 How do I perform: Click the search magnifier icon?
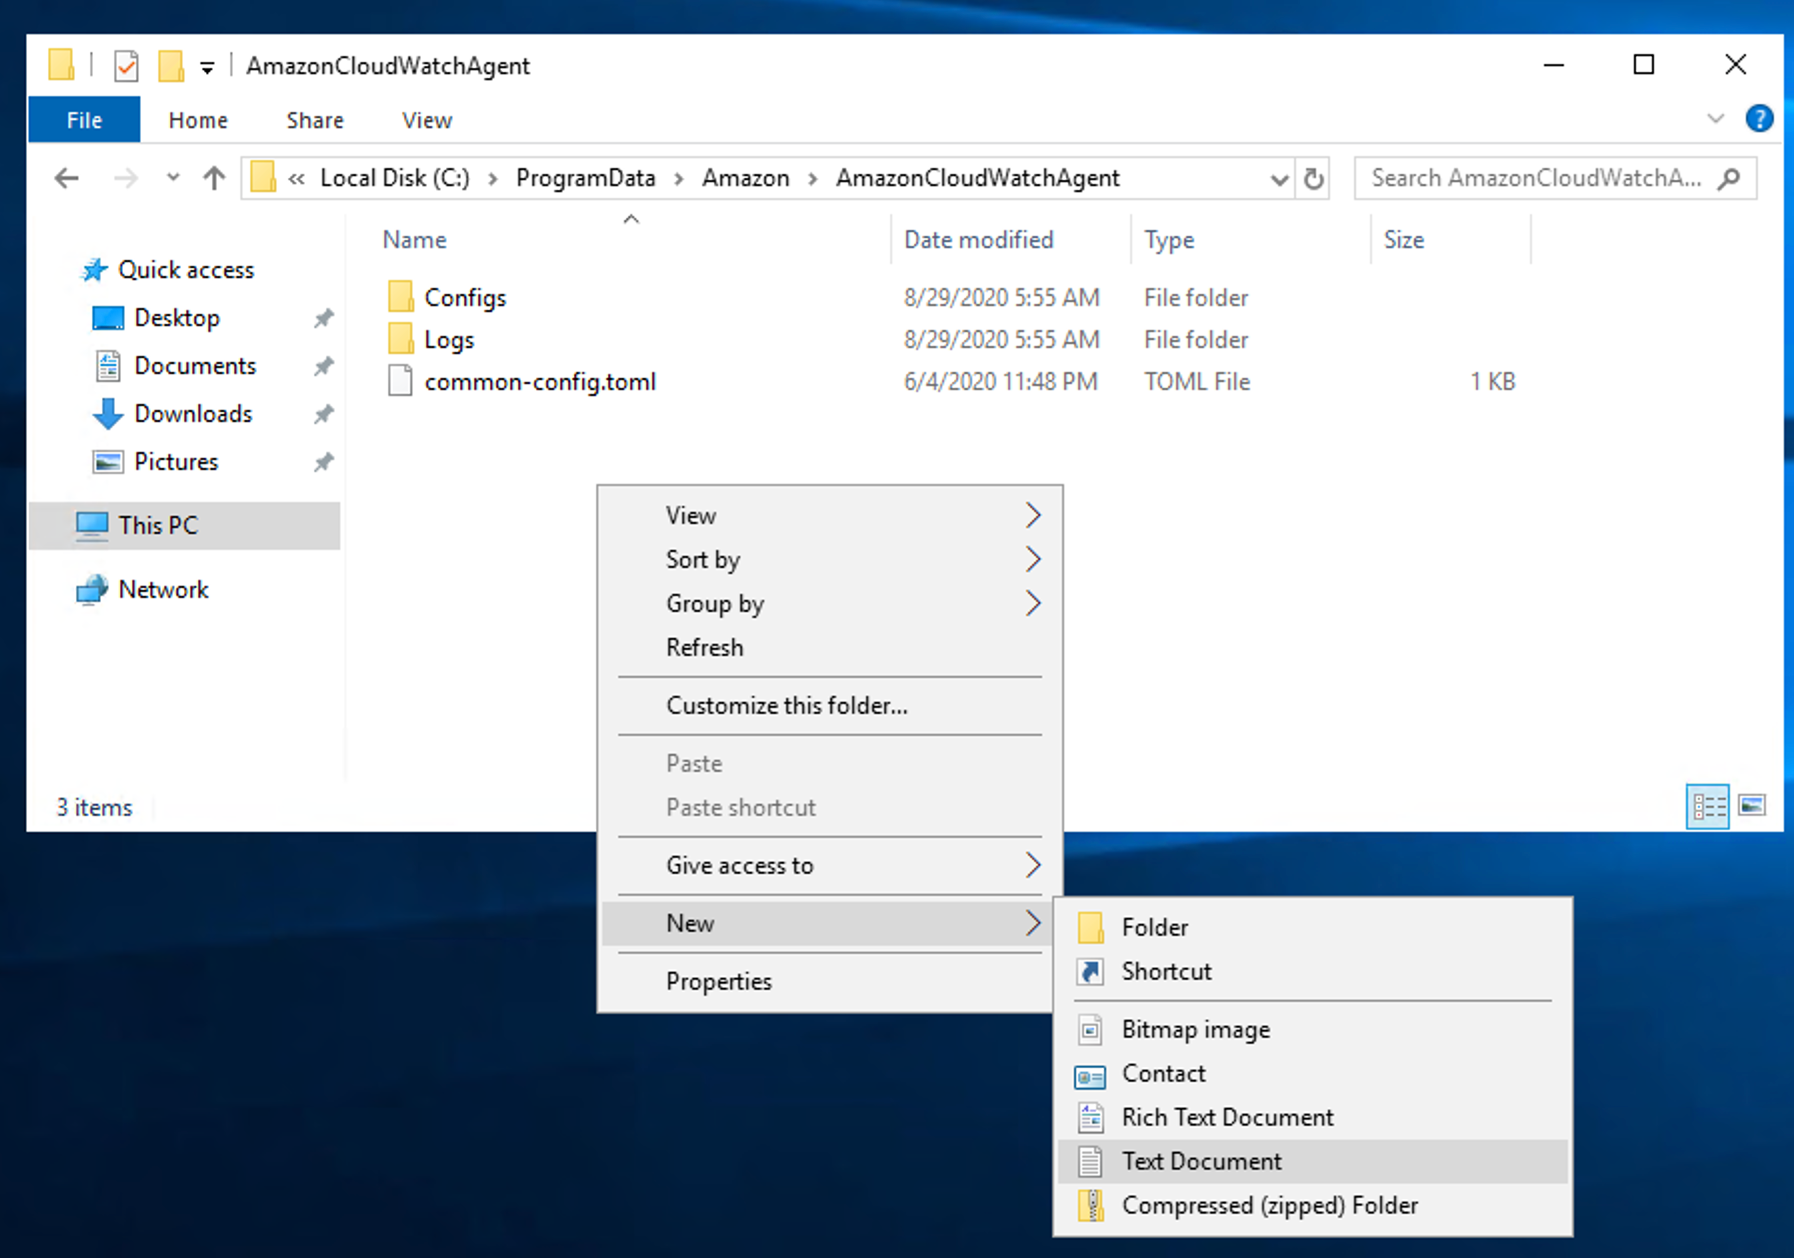click(x=1729, y=178)
